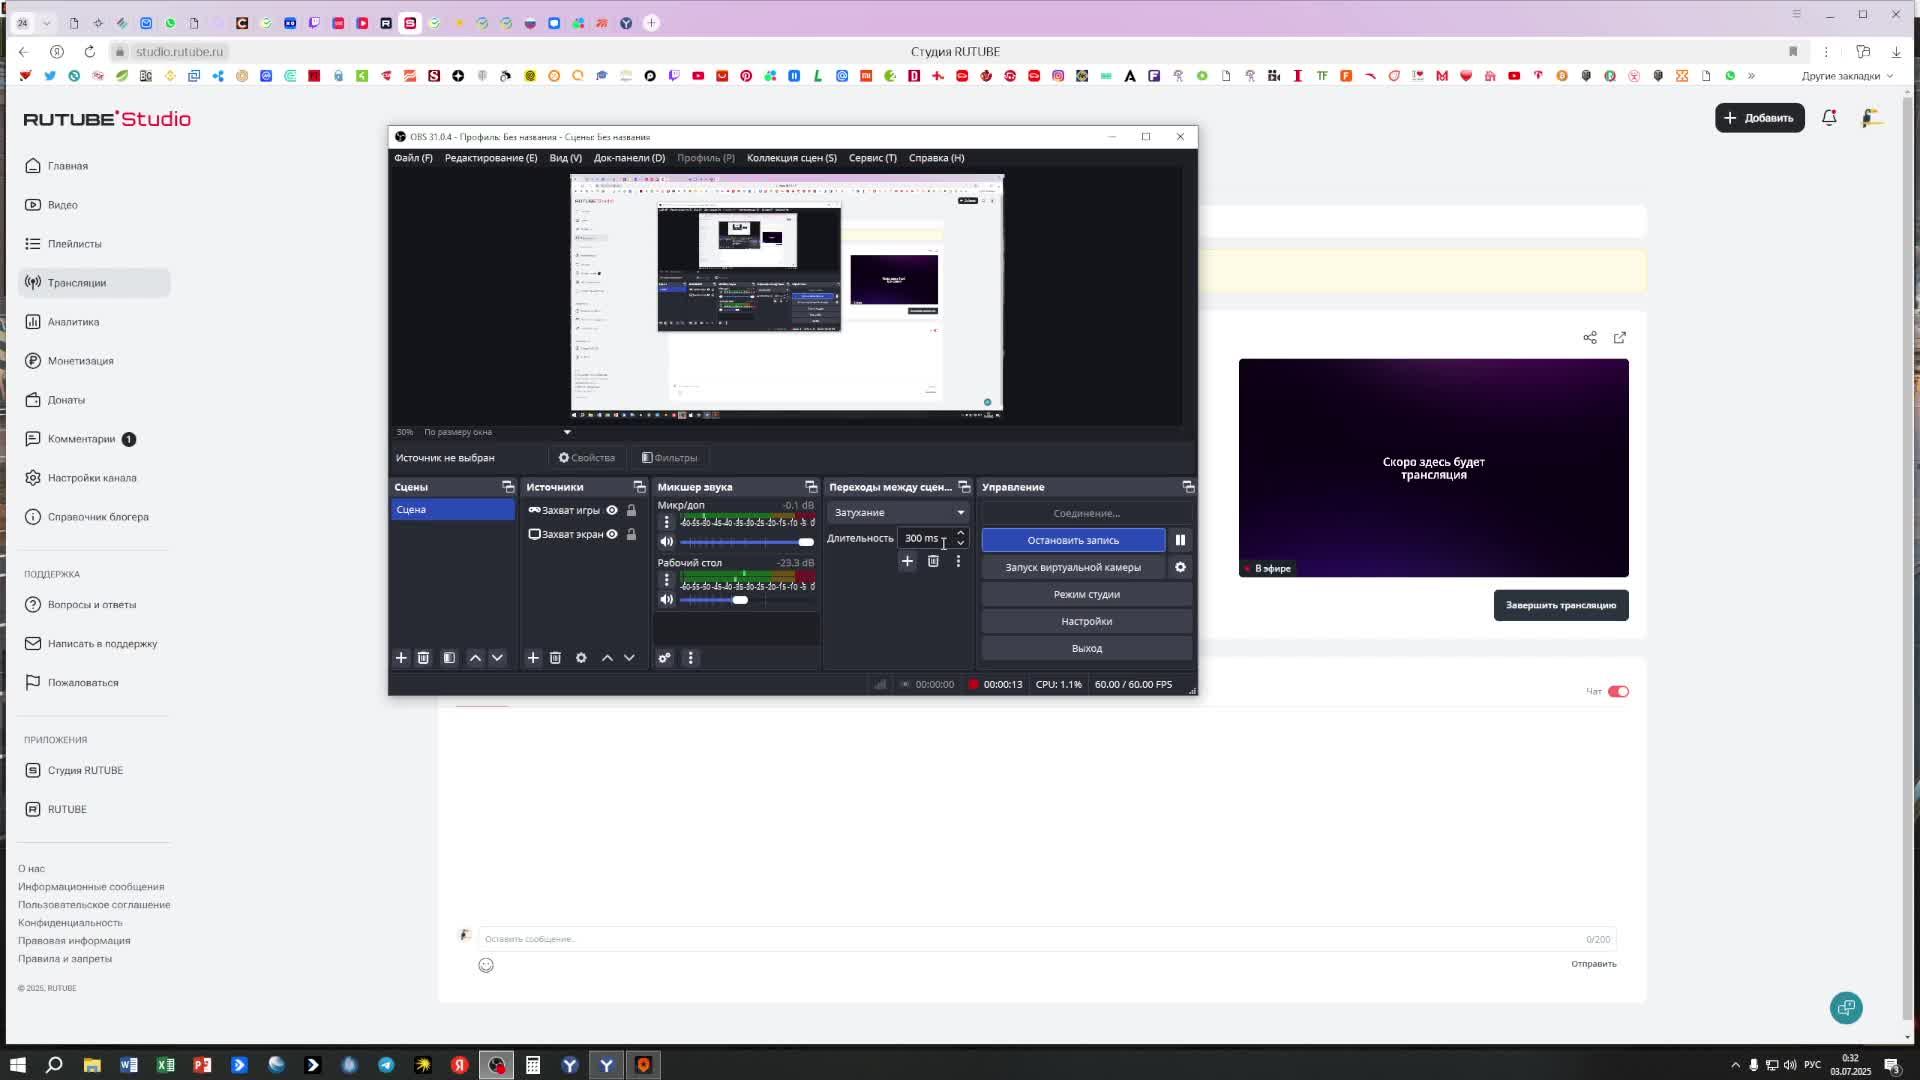Viewport: 1920px width, 1080px height.
Task: Undock the Переходы между сценами panel
Action: tap(964, 487)
